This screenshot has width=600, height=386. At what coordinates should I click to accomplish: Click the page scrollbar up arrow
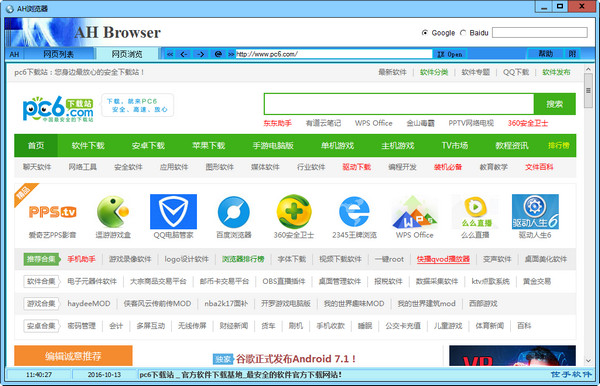(x=588, y=69)
